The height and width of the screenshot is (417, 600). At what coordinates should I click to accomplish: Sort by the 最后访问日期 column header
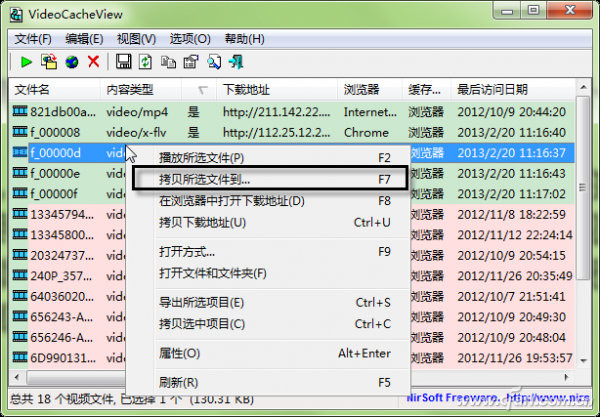(x=513, y=90)
